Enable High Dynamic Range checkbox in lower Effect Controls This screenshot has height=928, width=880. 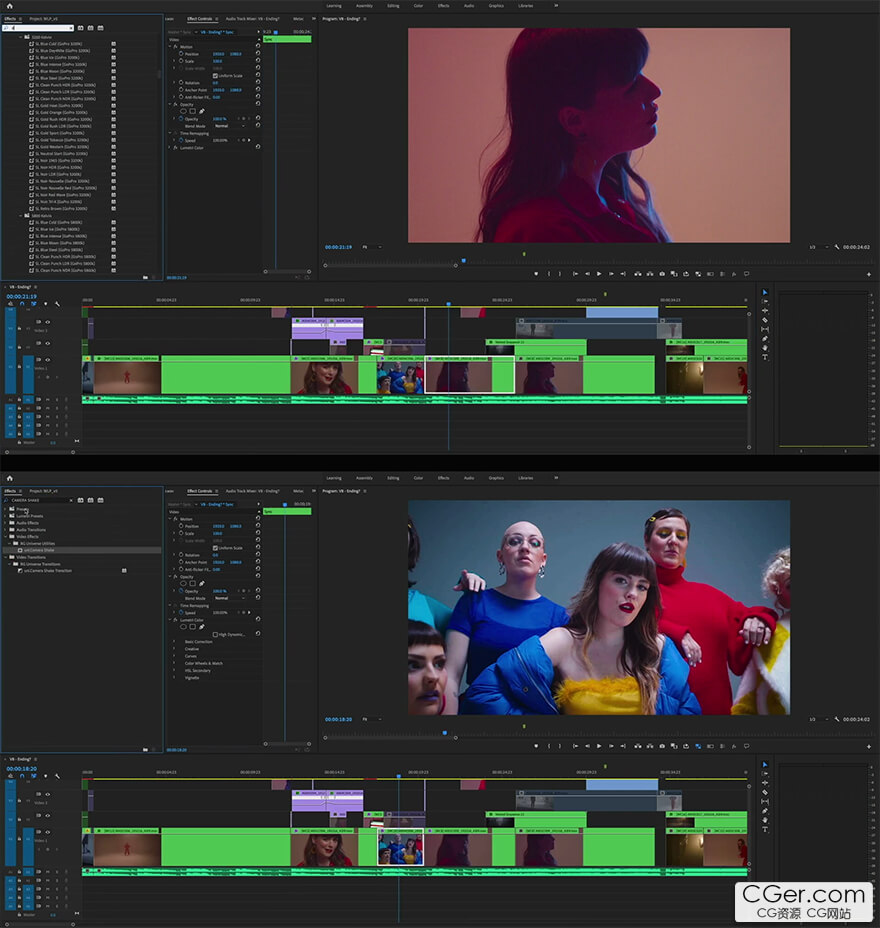point(215,634)
